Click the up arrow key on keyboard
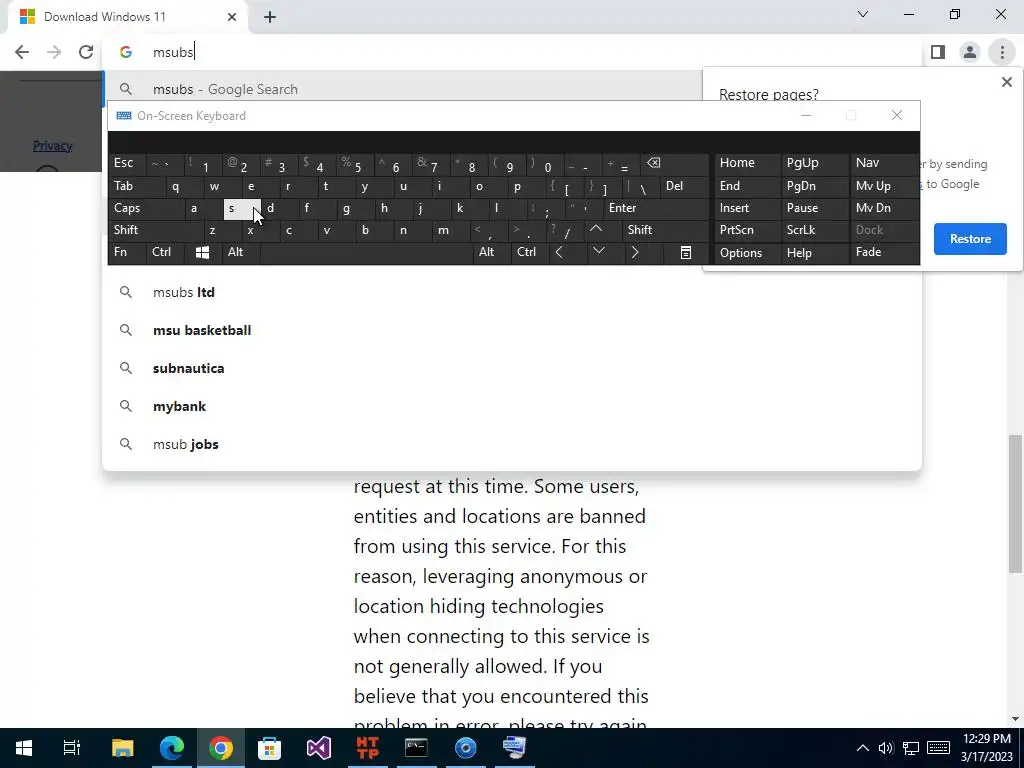Image resolution: width=1024 pixels, height=768 pixels. (x=596, y=230)
